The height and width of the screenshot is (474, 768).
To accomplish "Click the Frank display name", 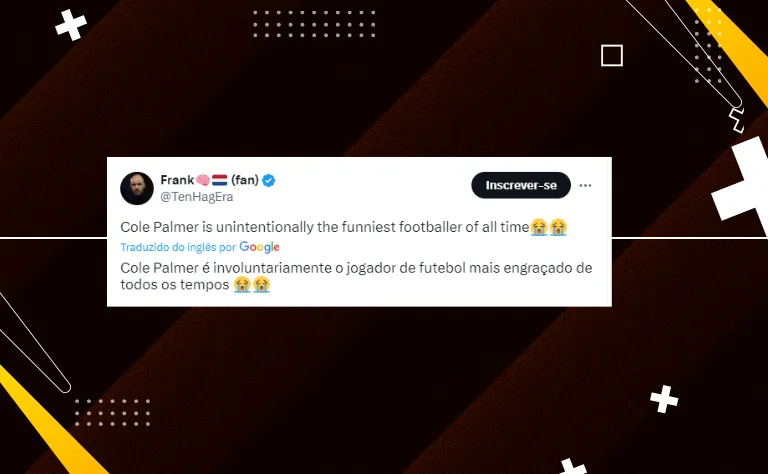I will coord(176,180).
